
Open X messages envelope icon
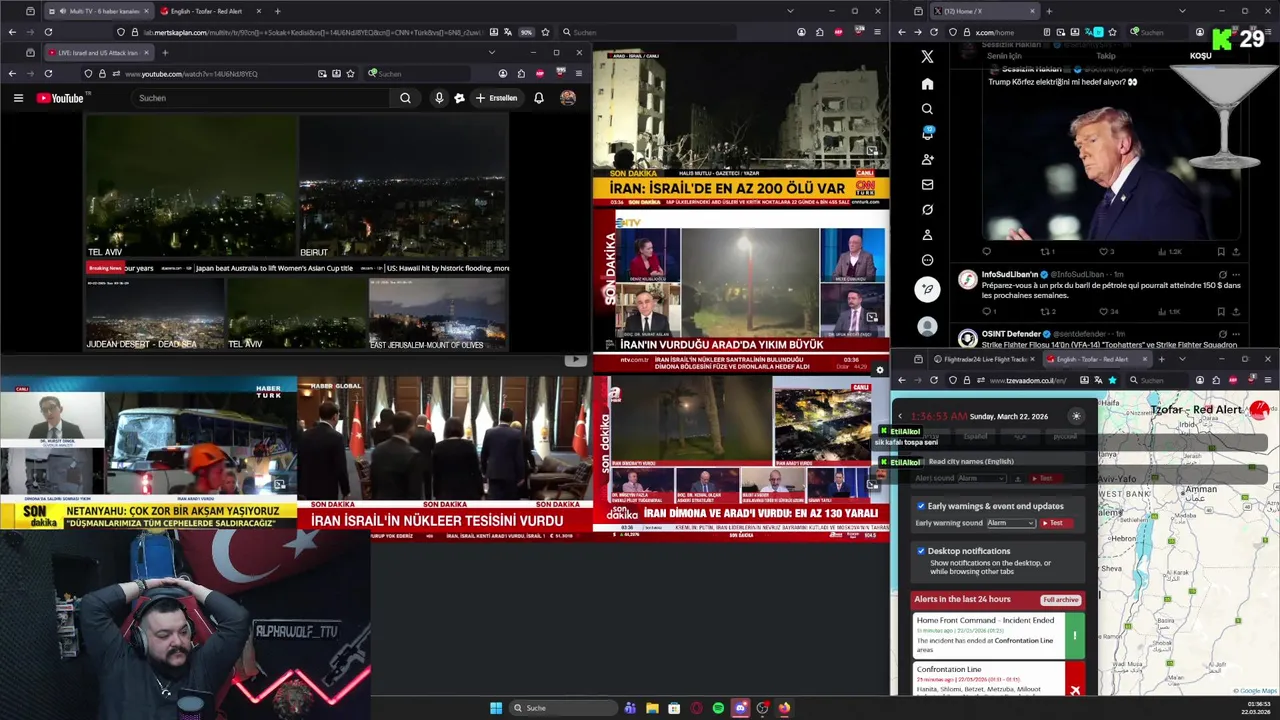pyautogui.click(x=927, y=184)
